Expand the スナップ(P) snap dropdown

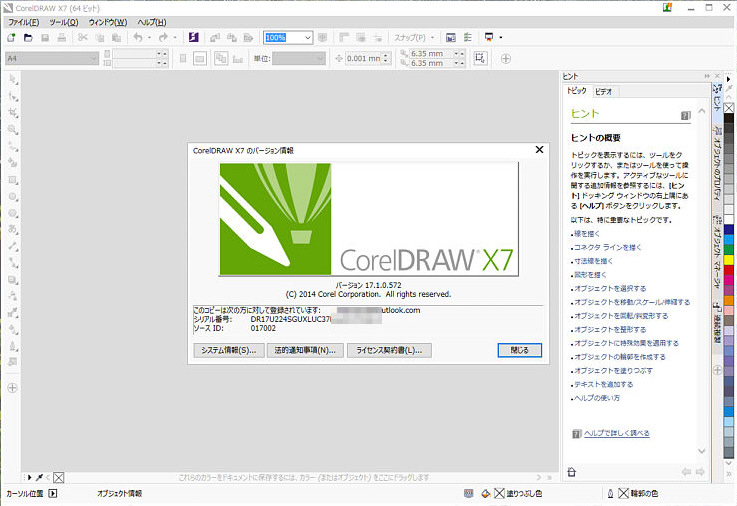[x=432, y=38]
